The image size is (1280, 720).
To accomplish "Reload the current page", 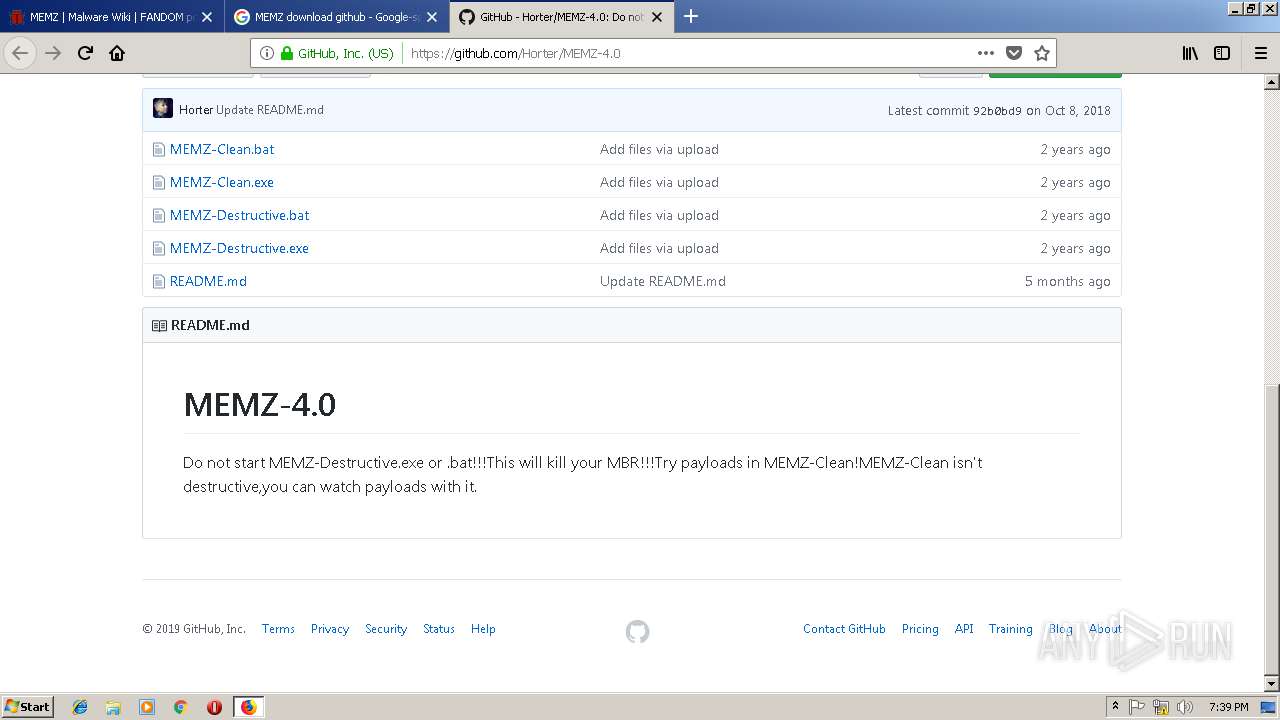I will coord(85,53).
